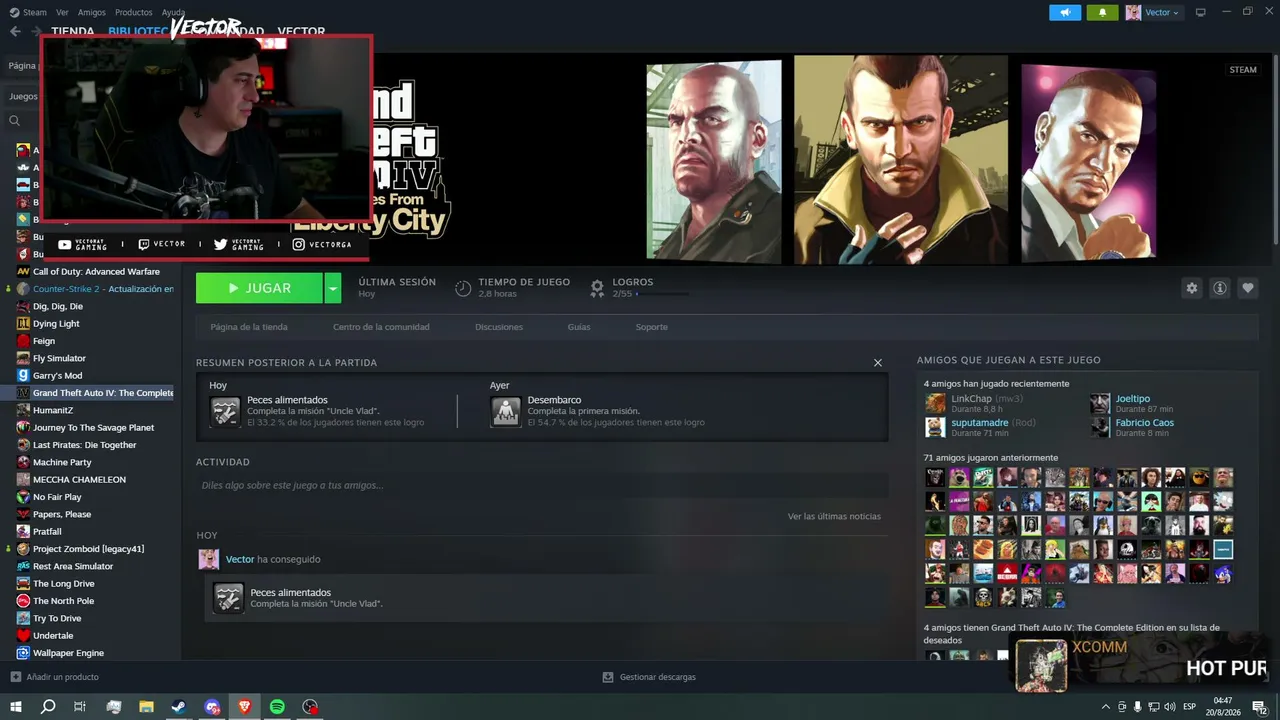The image size is (1280, 720).
Task: Go back with the navigation arrow
Action: pos(15,31)
